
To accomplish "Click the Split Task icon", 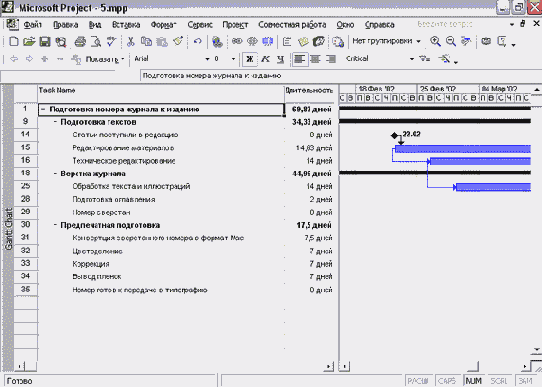I will coord(268,42).
